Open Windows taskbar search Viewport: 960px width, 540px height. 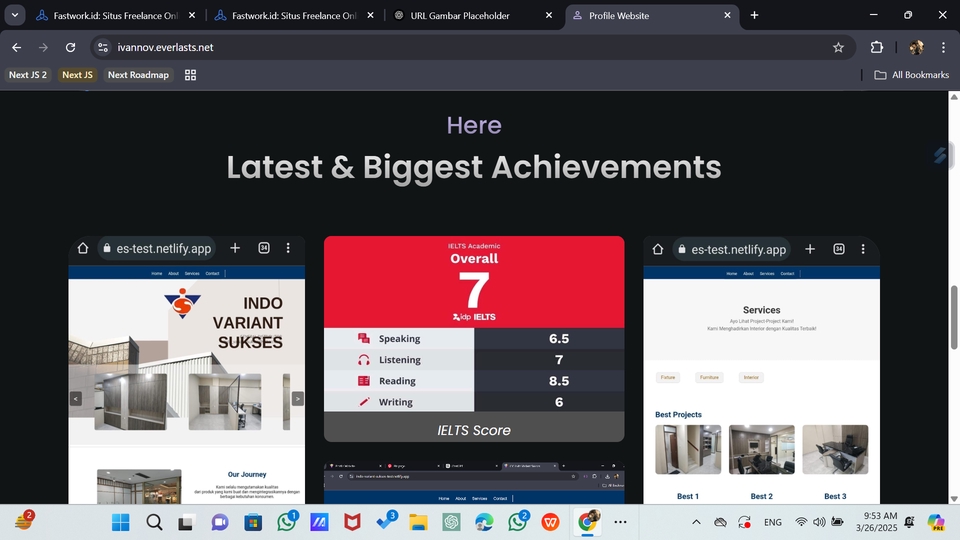pyautogui.click(x=154, y=522)
